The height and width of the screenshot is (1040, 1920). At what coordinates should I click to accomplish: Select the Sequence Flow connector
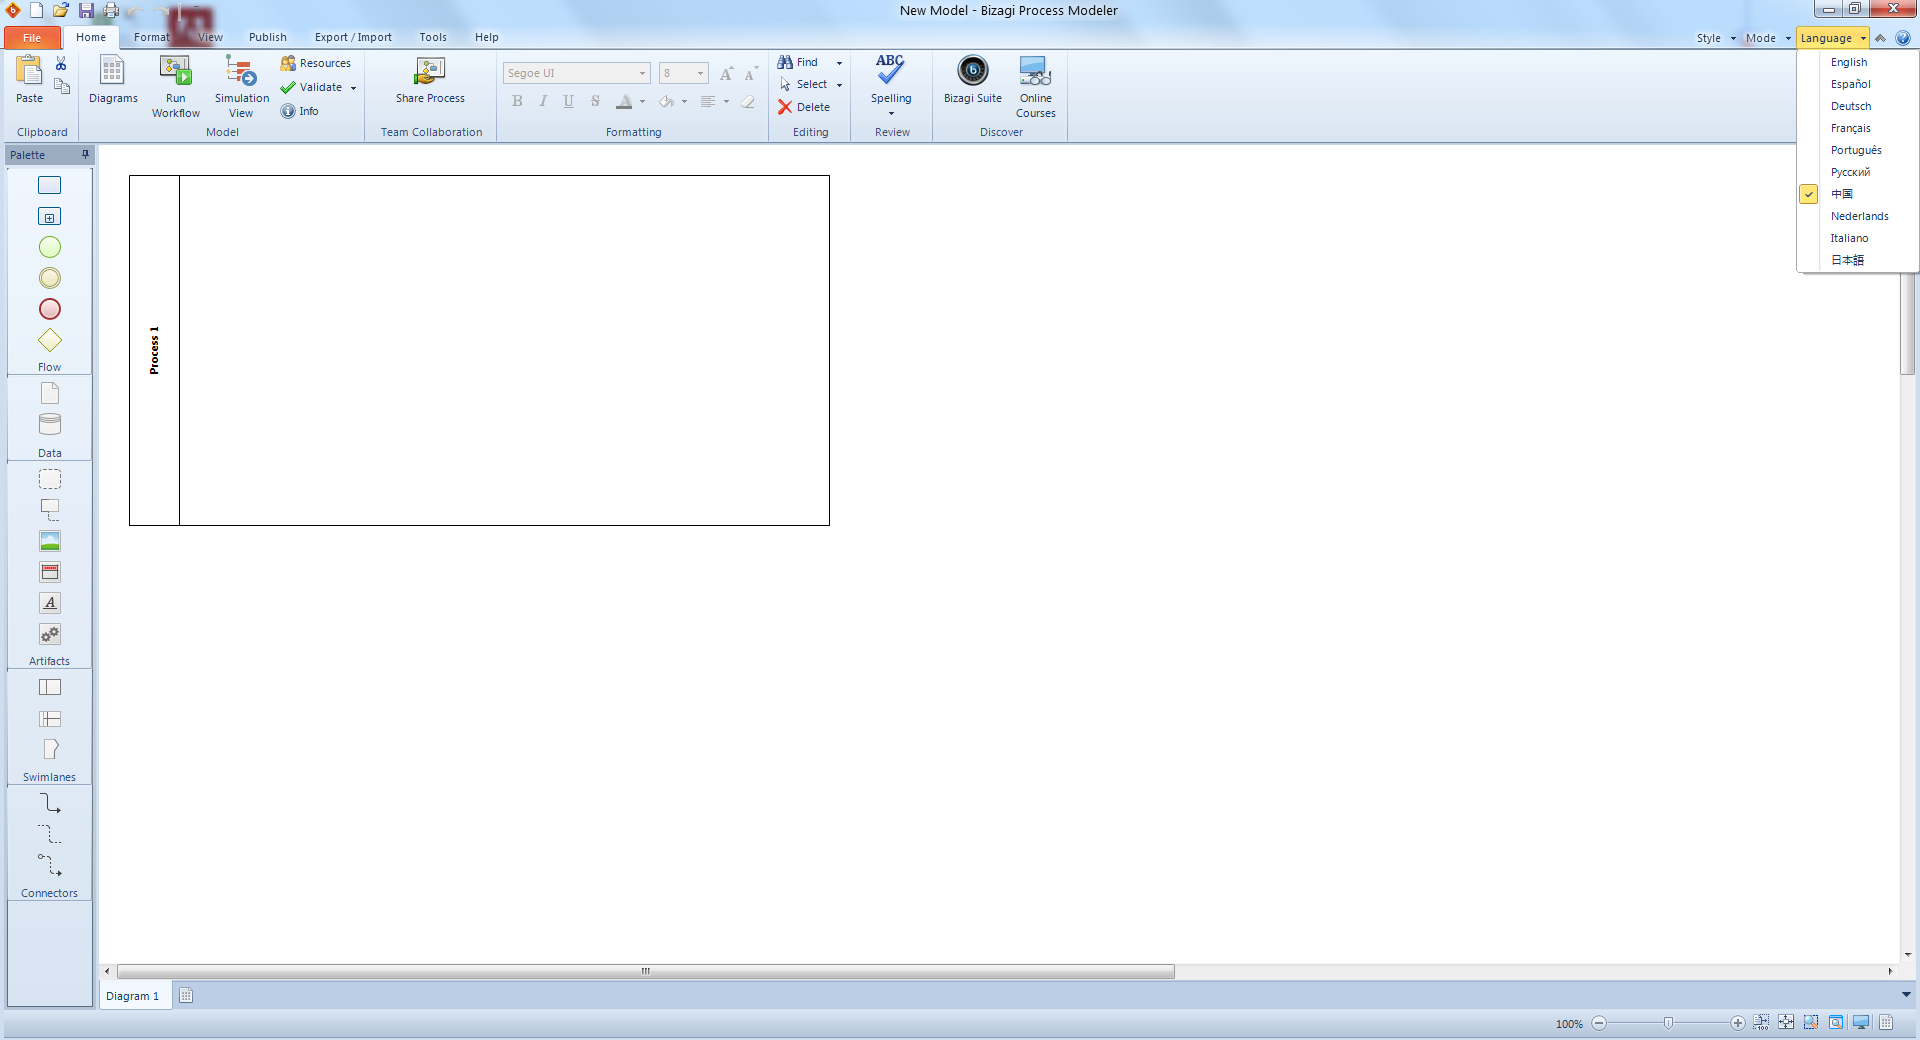coord(49,803)
